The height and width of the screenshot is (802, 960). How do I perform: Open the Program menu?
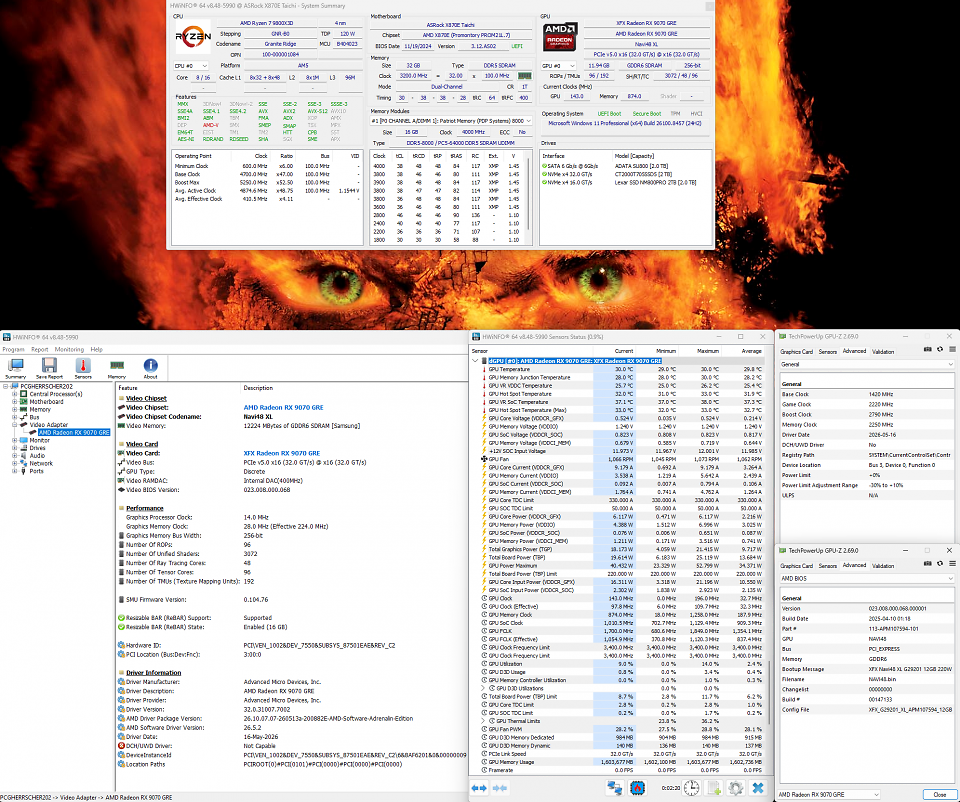click(x=13, y=350)
